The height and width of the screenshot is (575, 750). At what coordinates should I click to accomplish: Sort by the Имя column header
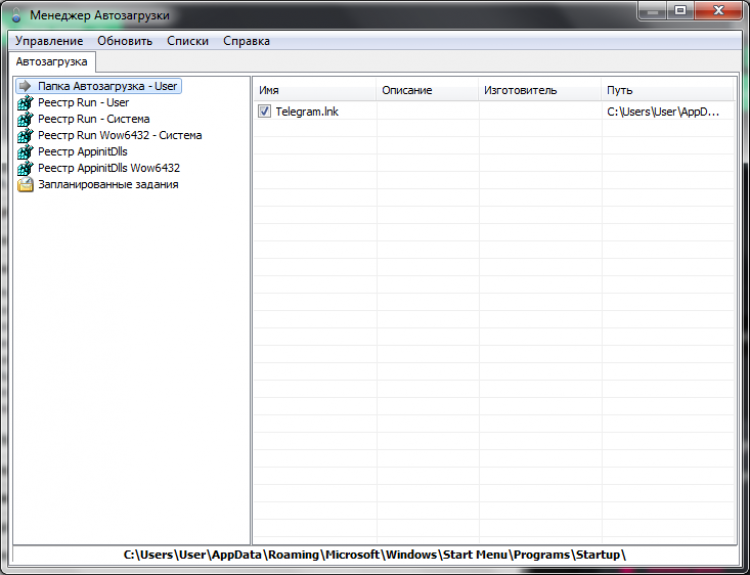315,90
